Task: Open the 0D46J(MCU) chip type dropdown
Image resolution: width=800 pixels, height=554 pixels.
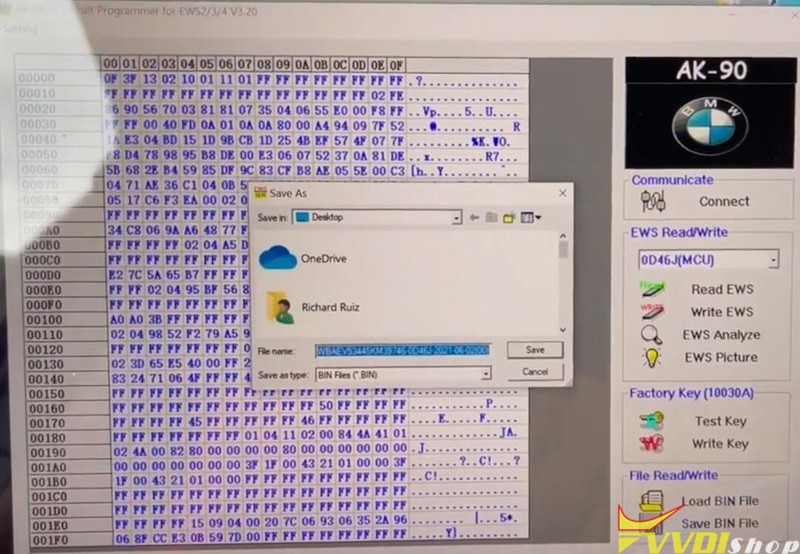Action: pyautogui.click(x=773, y=260)
